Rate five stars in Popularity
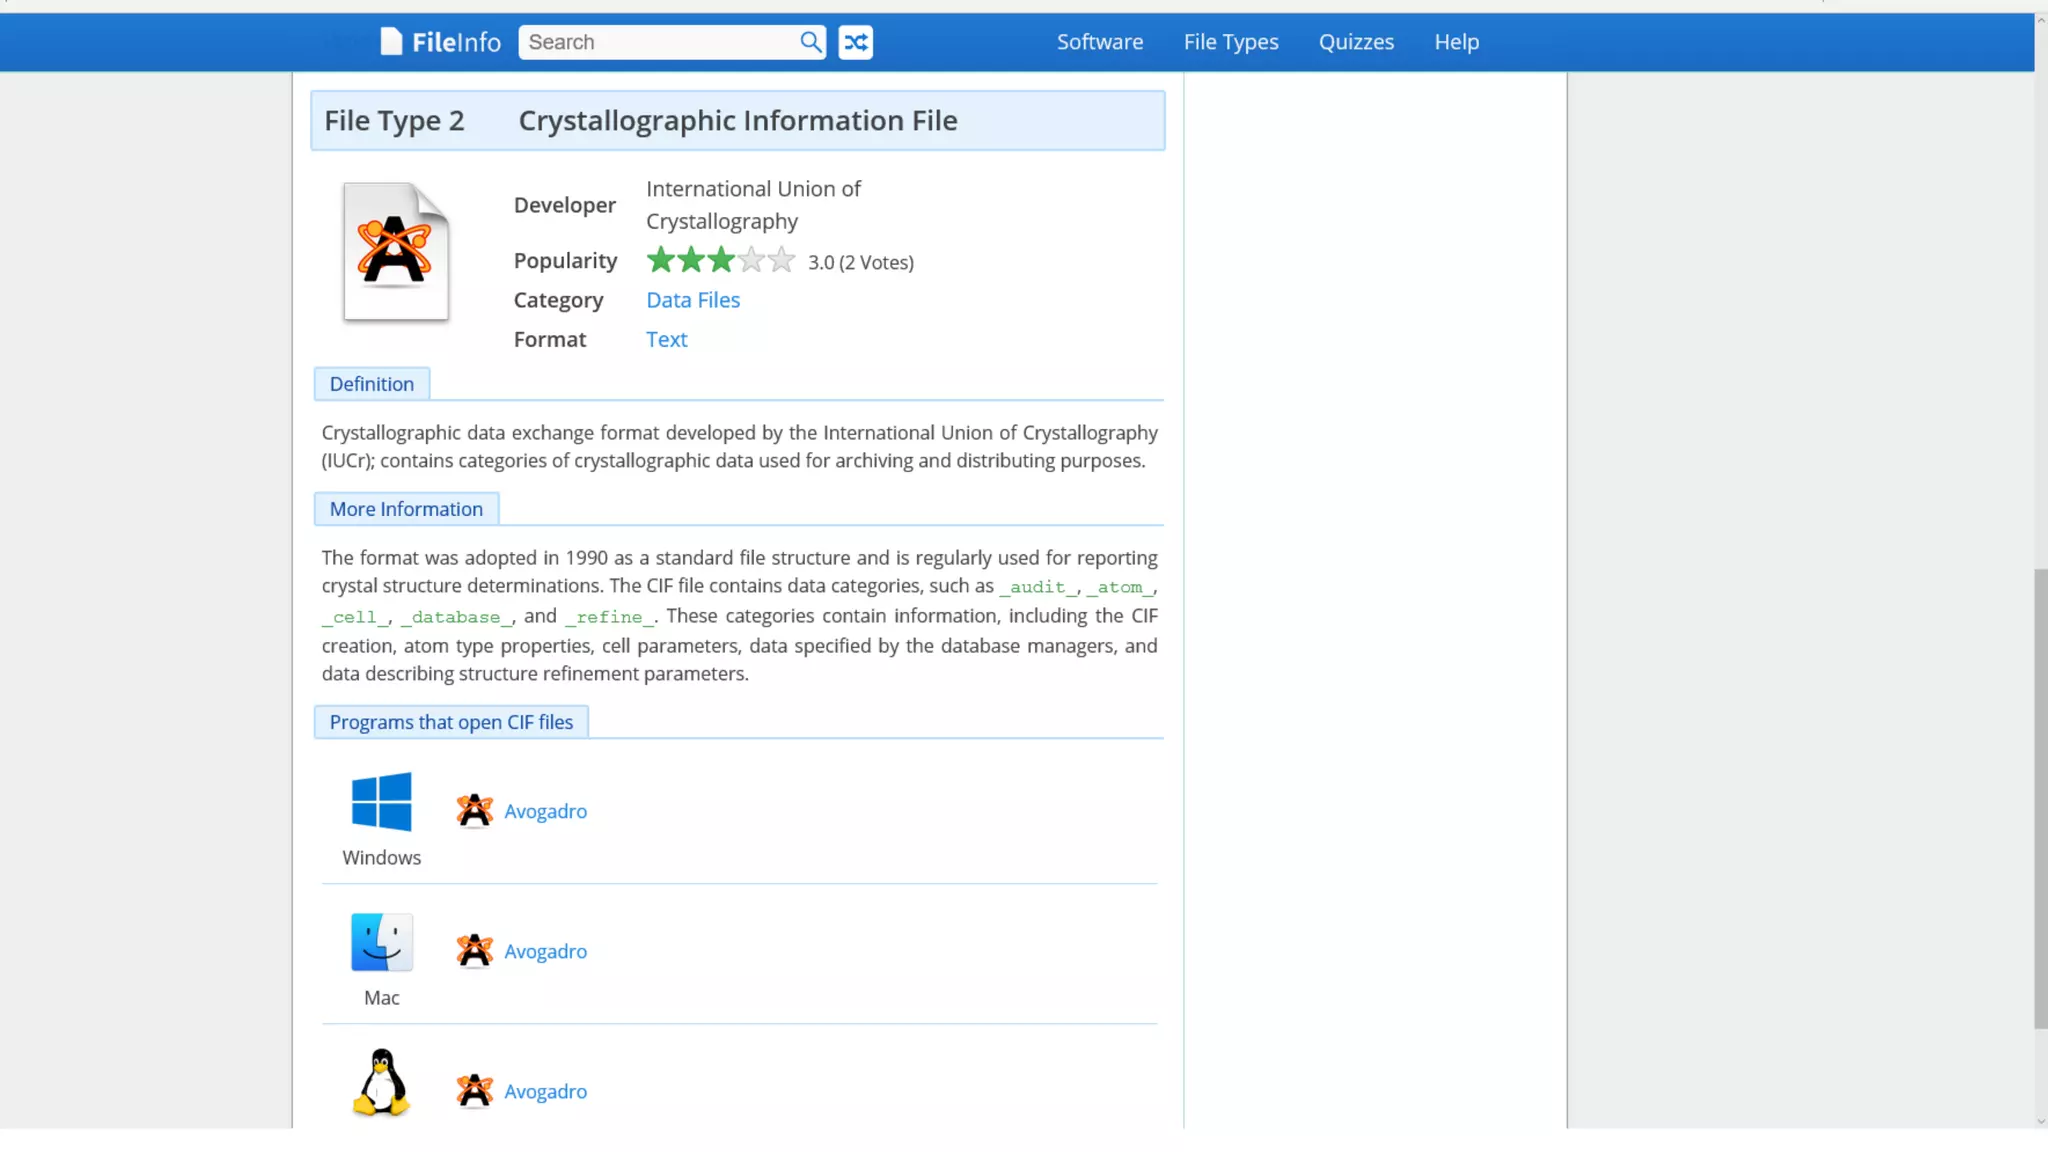 781,261
